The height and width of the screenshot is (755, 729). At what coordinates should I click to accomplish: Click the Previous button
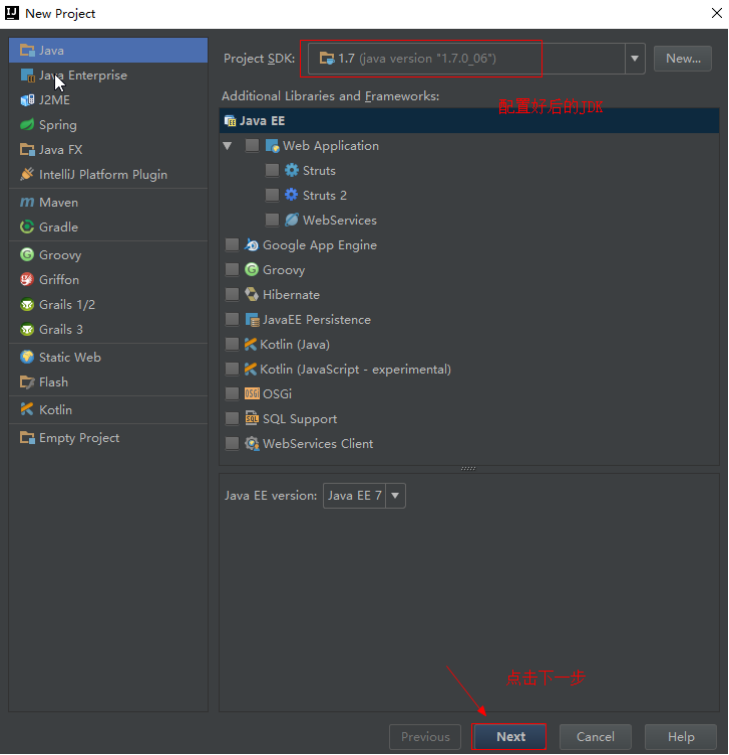point(425,737)
